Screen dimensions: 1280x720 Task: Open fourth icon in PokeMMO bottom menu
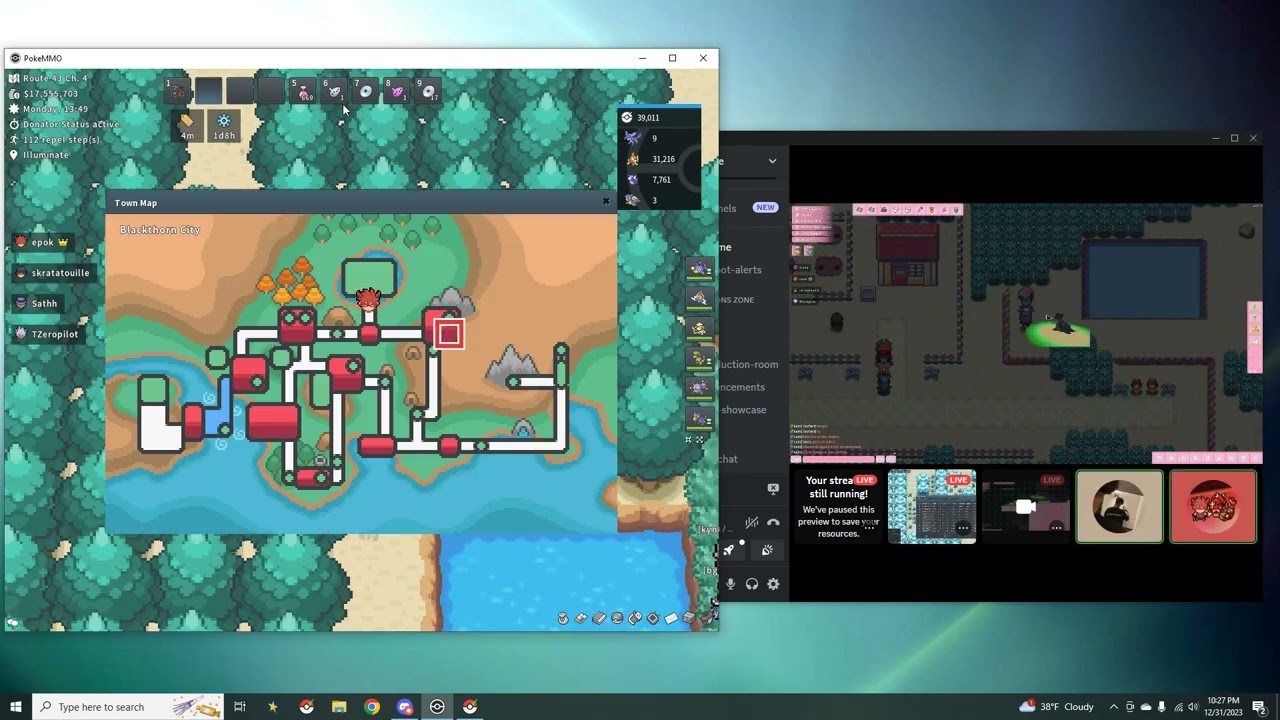pyautogui.click(x=617, y=618)
